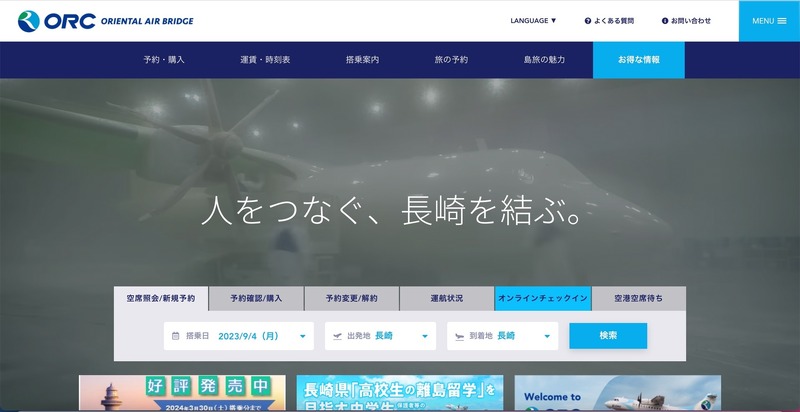Click the landing plane icon by 到着地
The width and height of the screenshot is (800, 412).
tap(459, 336)
